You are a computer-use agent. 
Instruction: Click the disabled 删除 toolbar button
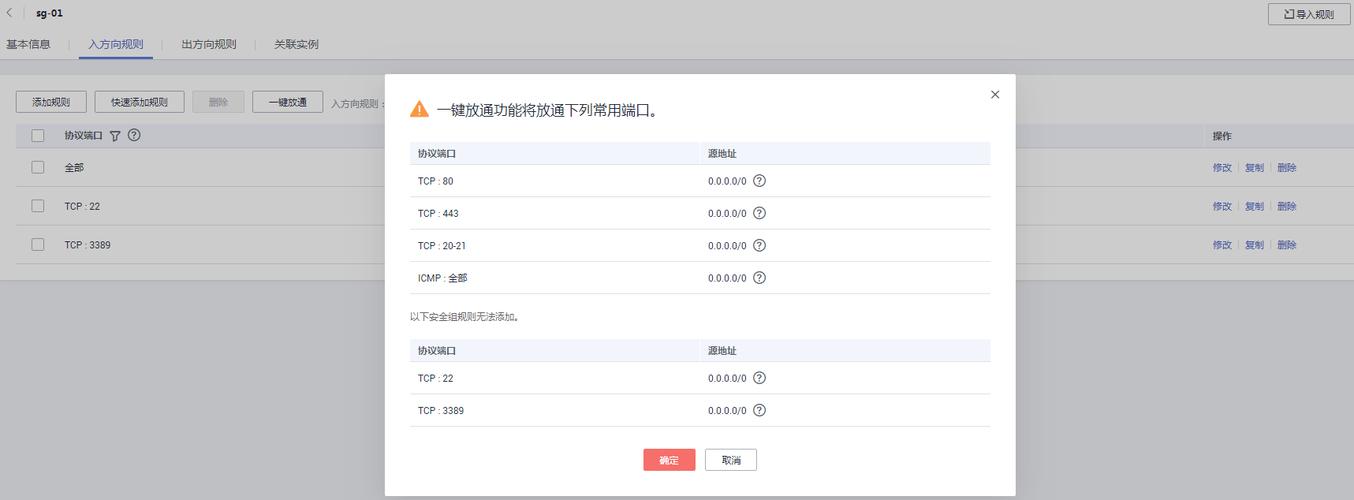(218, 102)
